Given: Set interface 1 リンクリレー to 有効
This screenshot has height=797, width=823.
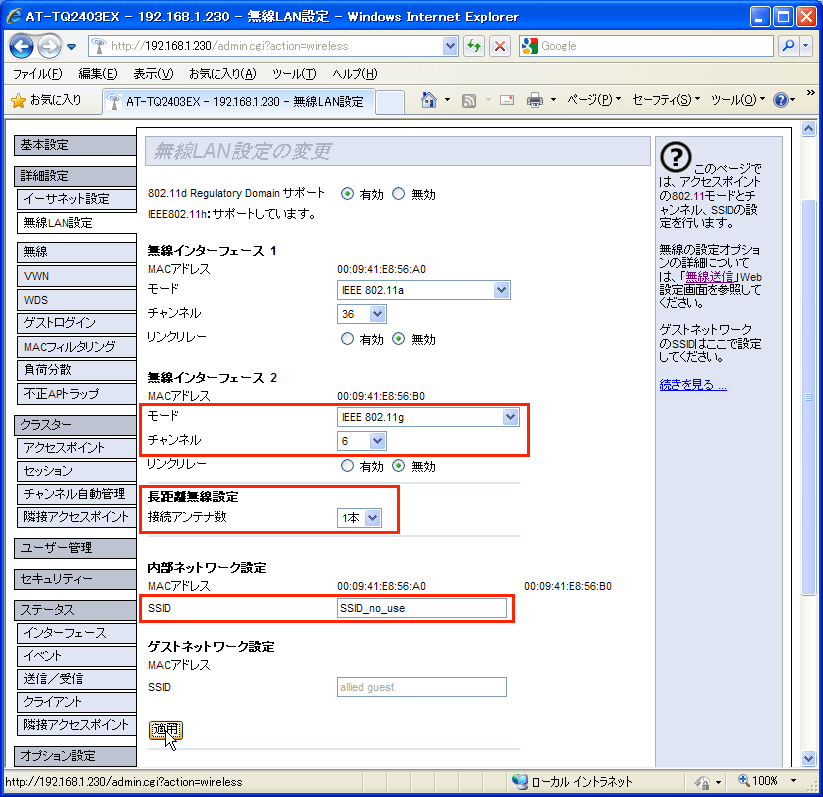Looking at the screenshot, I should pyautogui.click(x=347, y=339).
